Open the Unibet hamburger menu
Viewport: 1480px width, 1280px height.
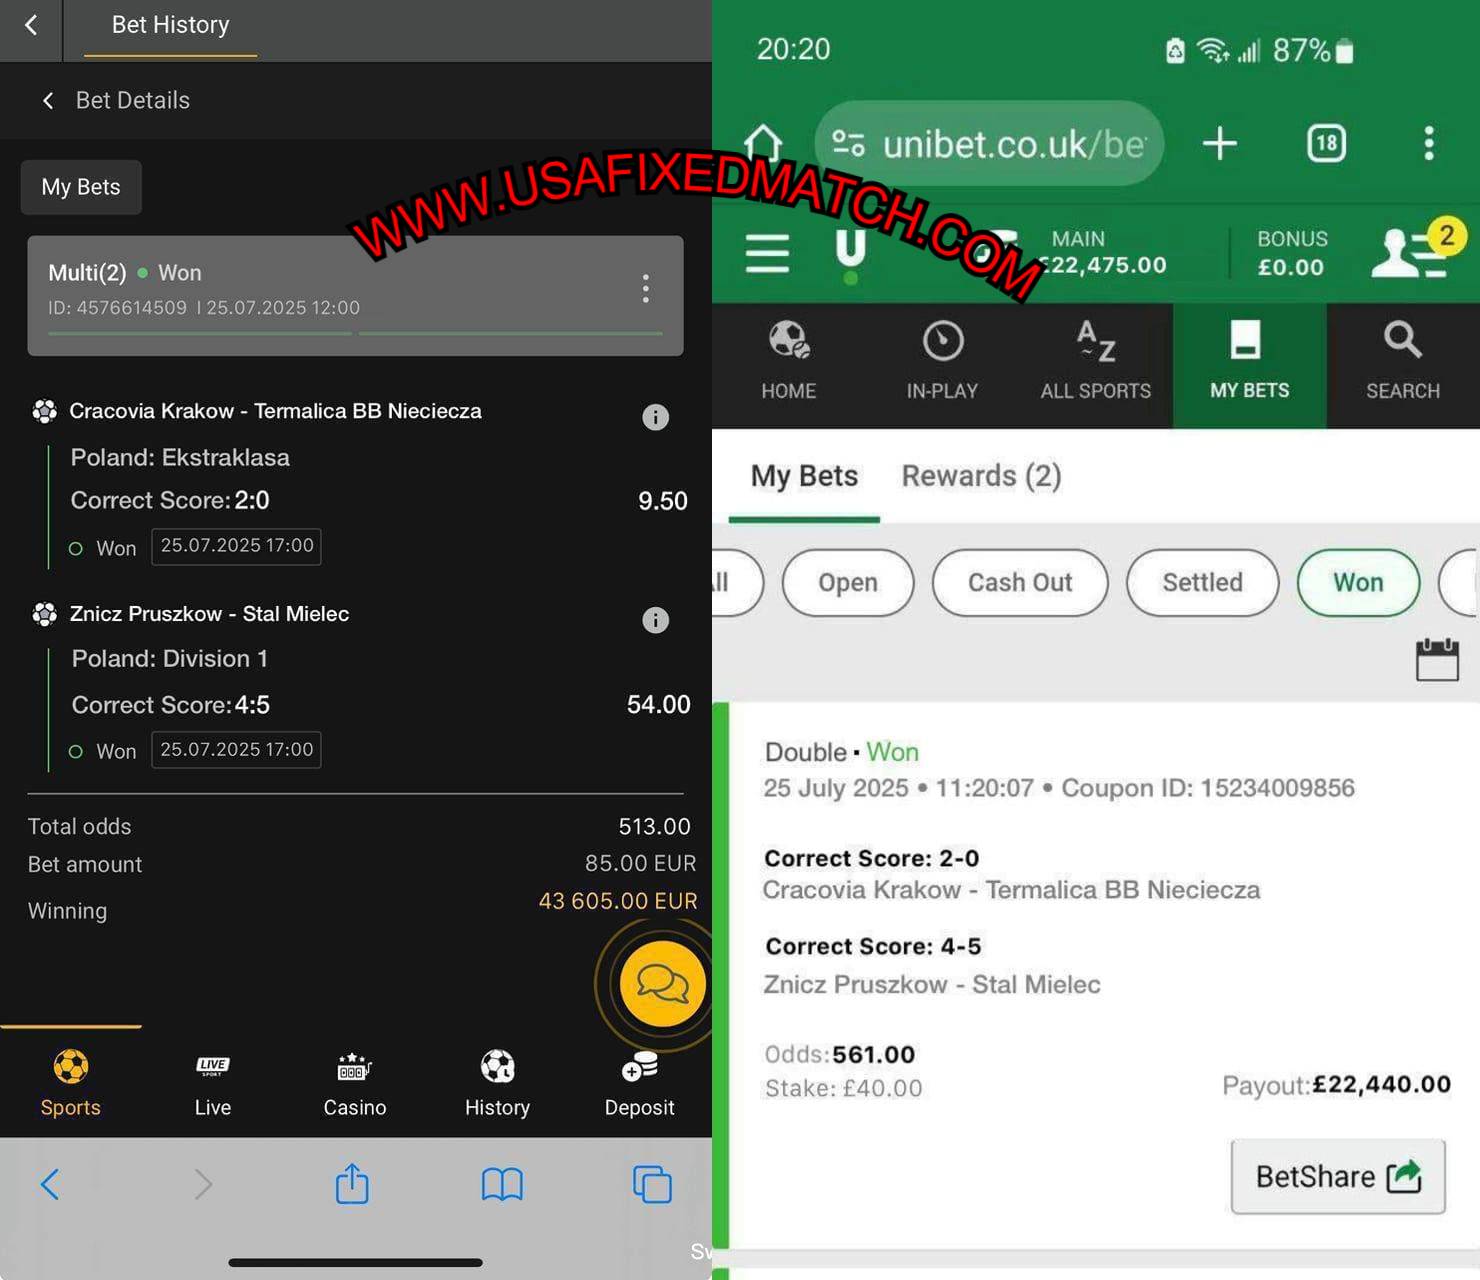tap(767, 253)
